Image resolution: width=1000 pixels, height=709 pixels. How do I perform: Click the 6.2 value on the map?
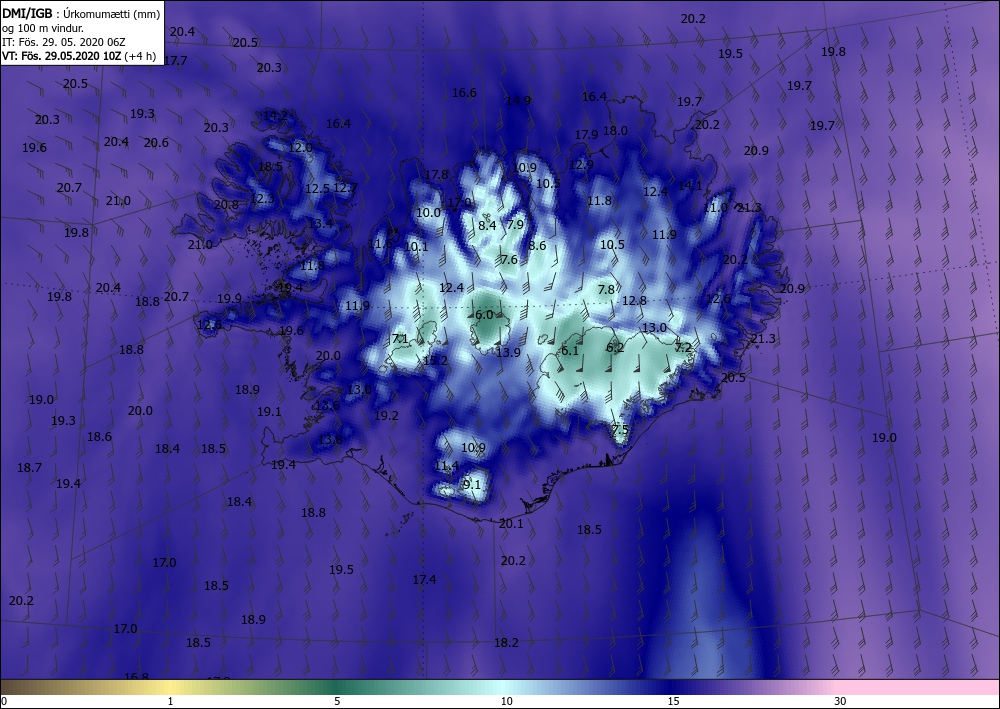[615, 347]
